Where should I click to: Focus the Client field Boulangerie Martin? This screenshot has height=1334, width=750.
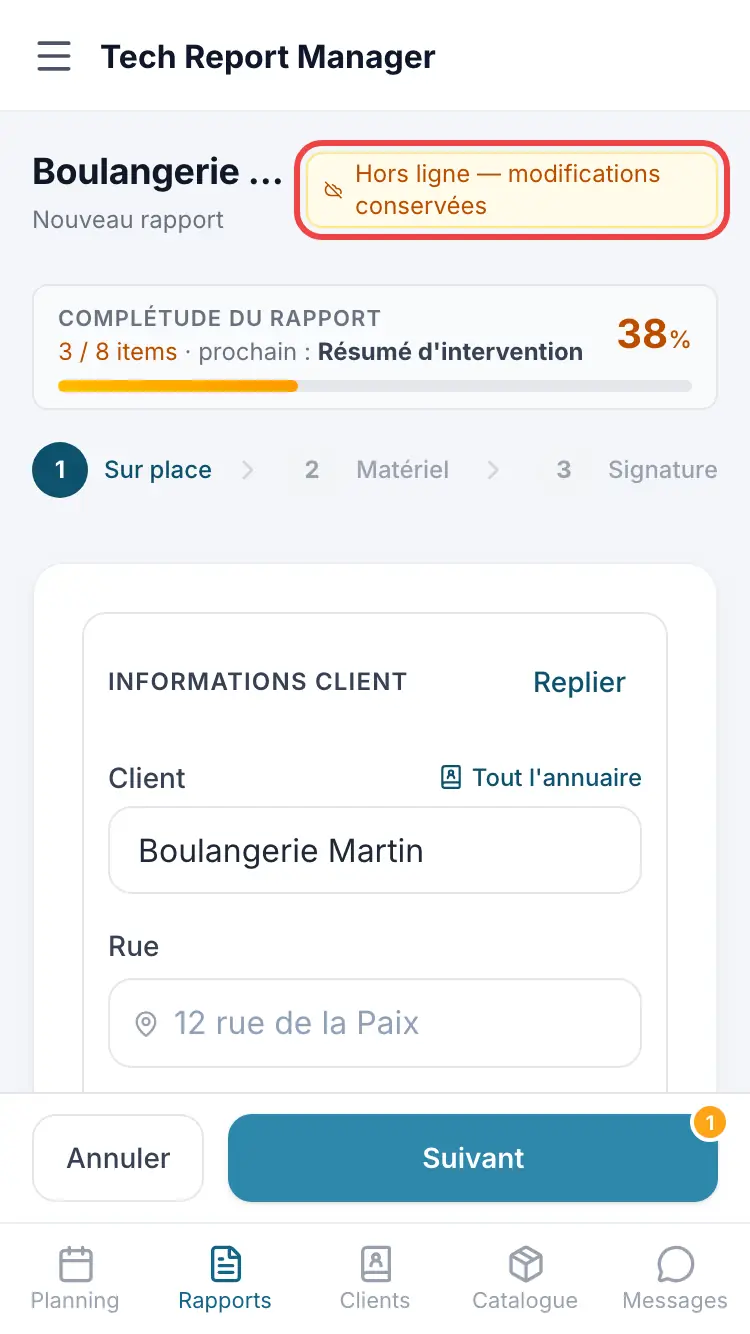click(375, 850)
